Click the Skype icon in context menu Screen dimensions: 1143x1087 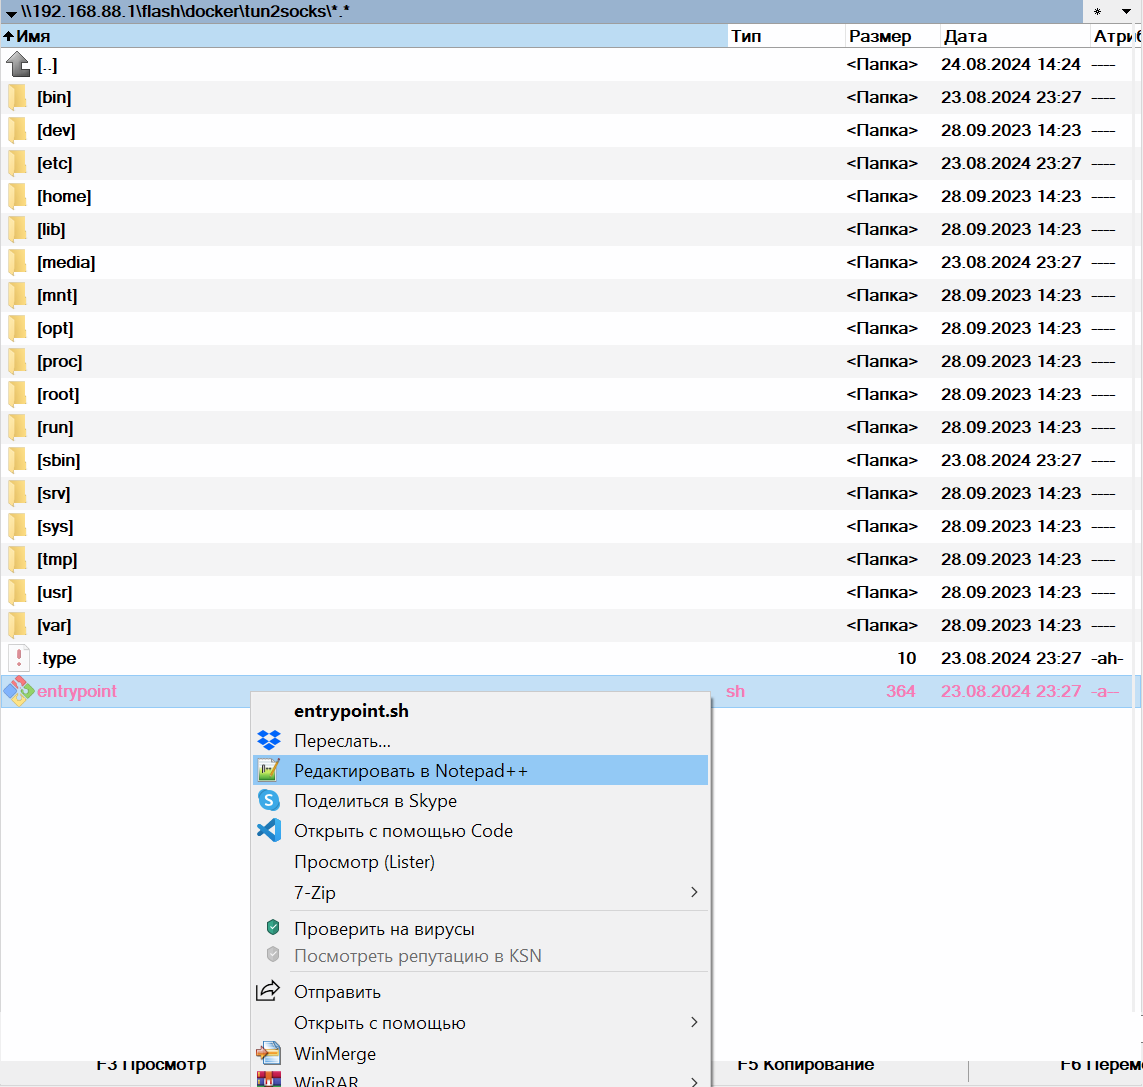269,800
